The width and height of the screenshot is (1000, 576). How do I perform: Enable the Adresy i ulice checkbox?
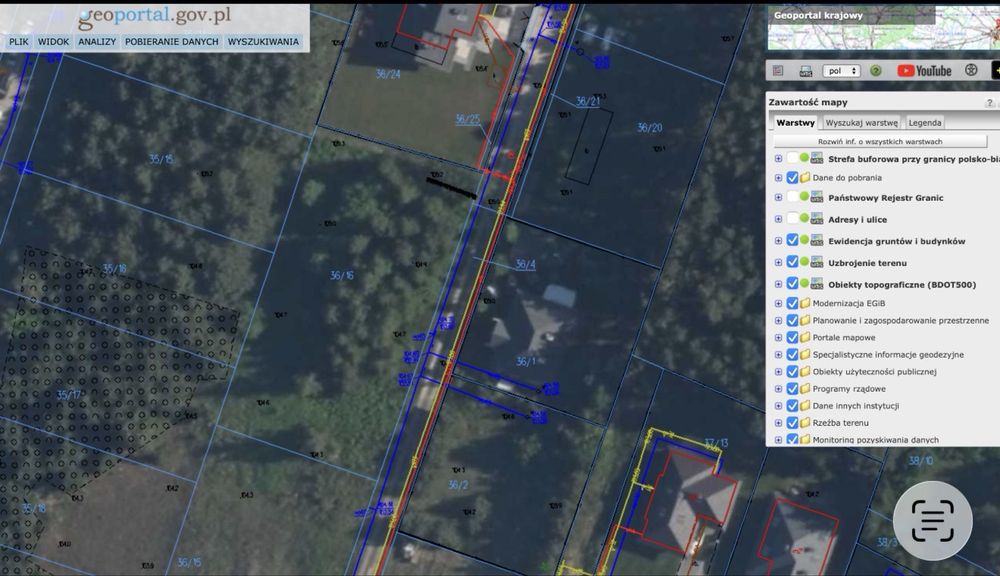792,219
